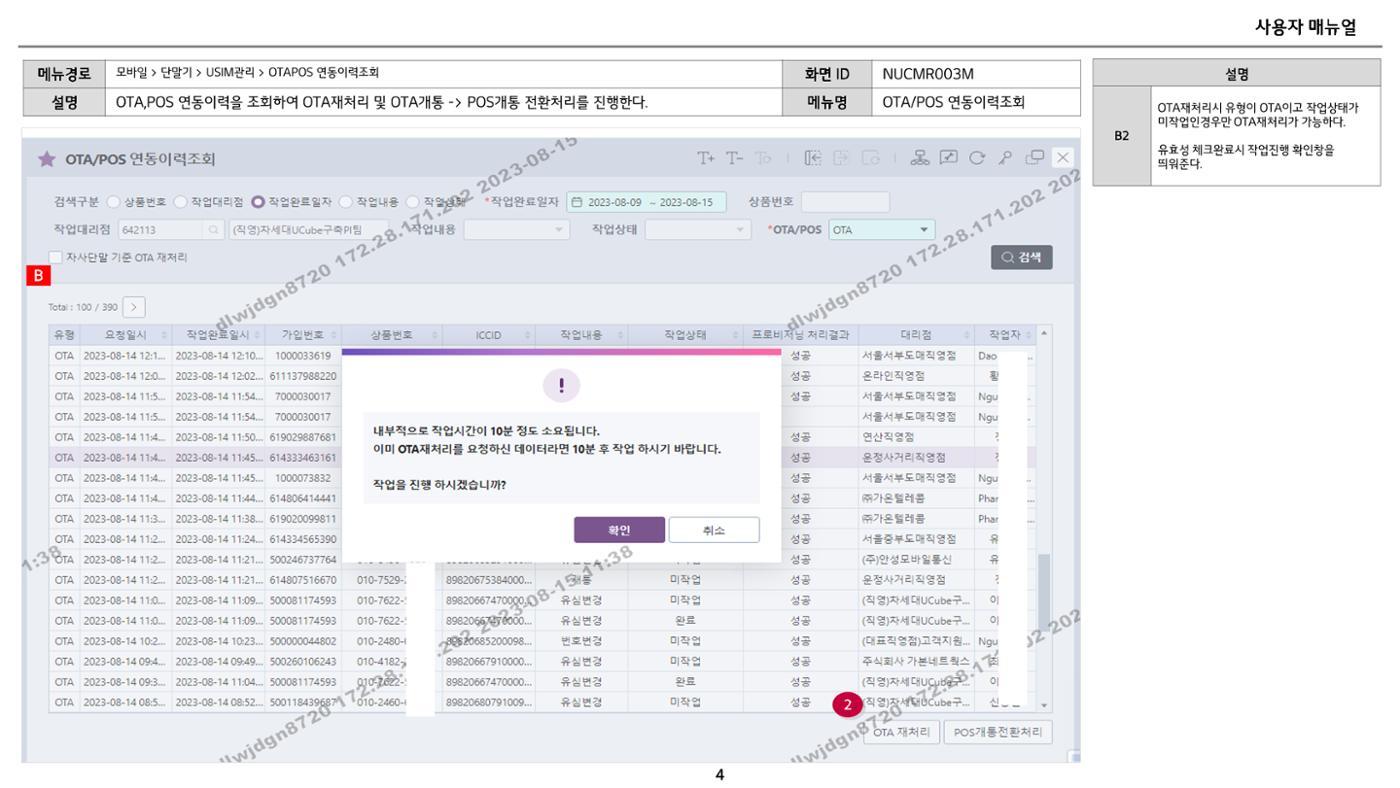Click scrollbar up arrow atop table
Viewport: 1400px width, 788px height.
(1045, 333)
